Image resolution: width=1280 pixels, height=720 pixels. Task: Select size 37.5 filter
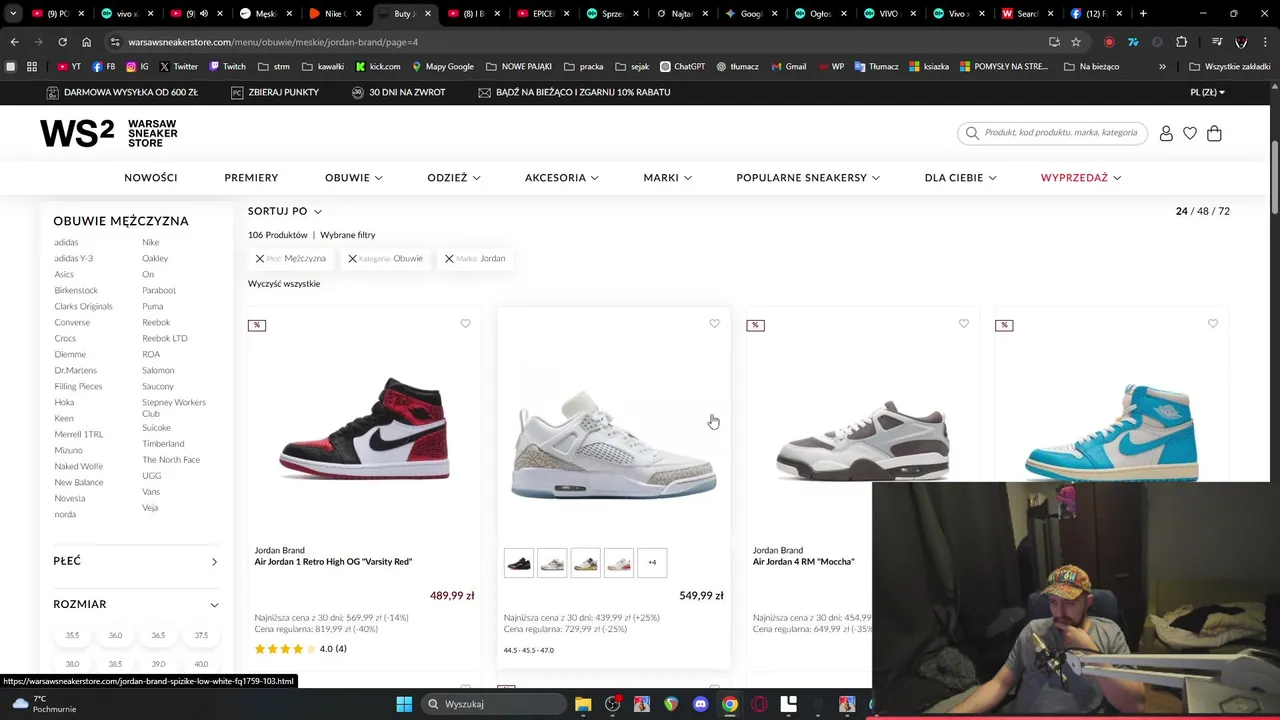(x=201, y=635)
